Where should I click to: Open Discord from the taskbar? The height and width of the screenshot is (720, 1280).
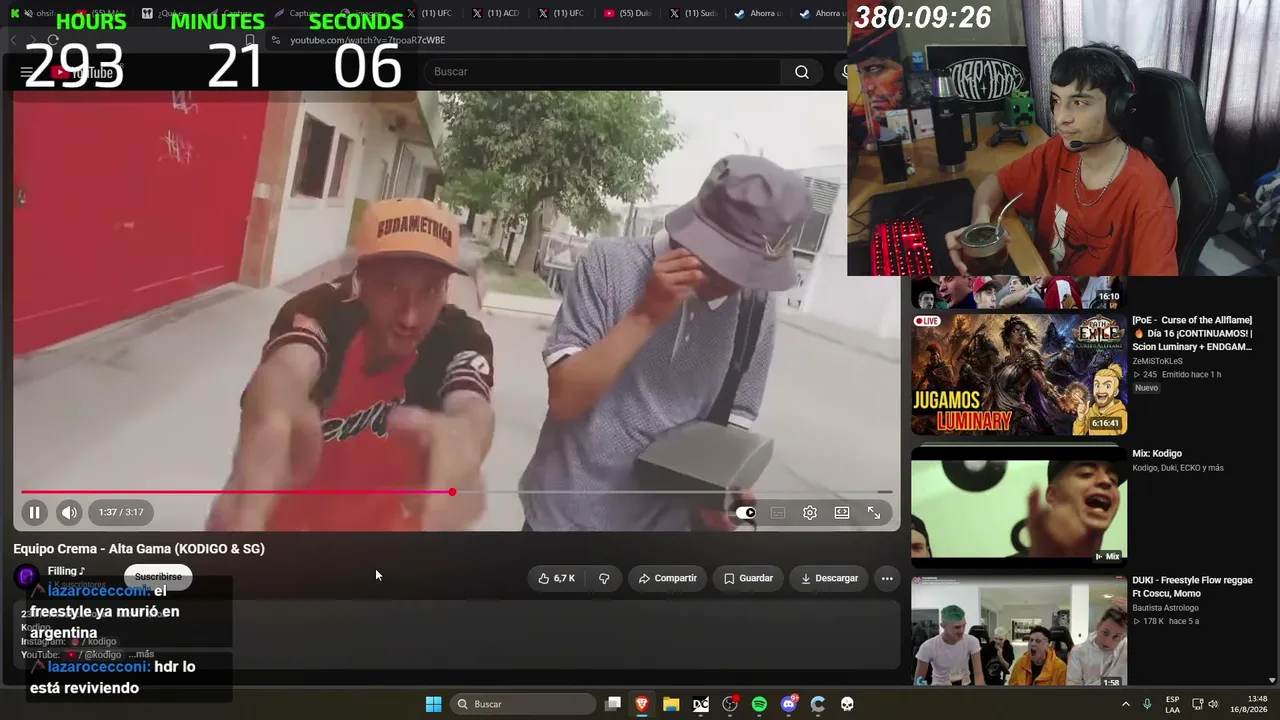pos(789,704)
